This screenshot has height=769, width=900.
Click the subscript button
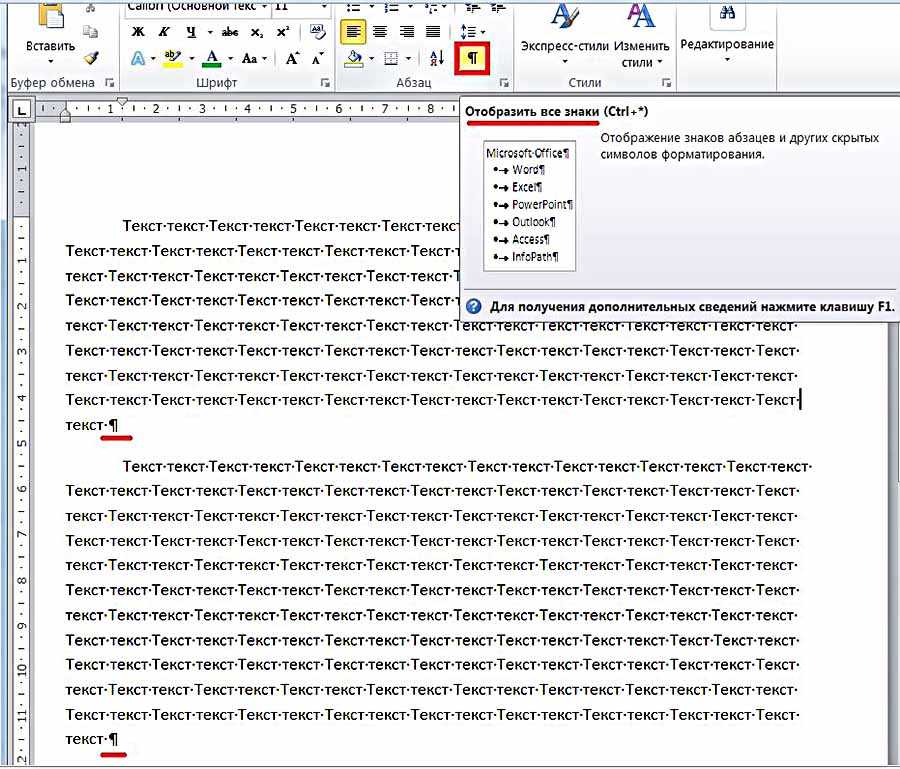coord(258,32)
